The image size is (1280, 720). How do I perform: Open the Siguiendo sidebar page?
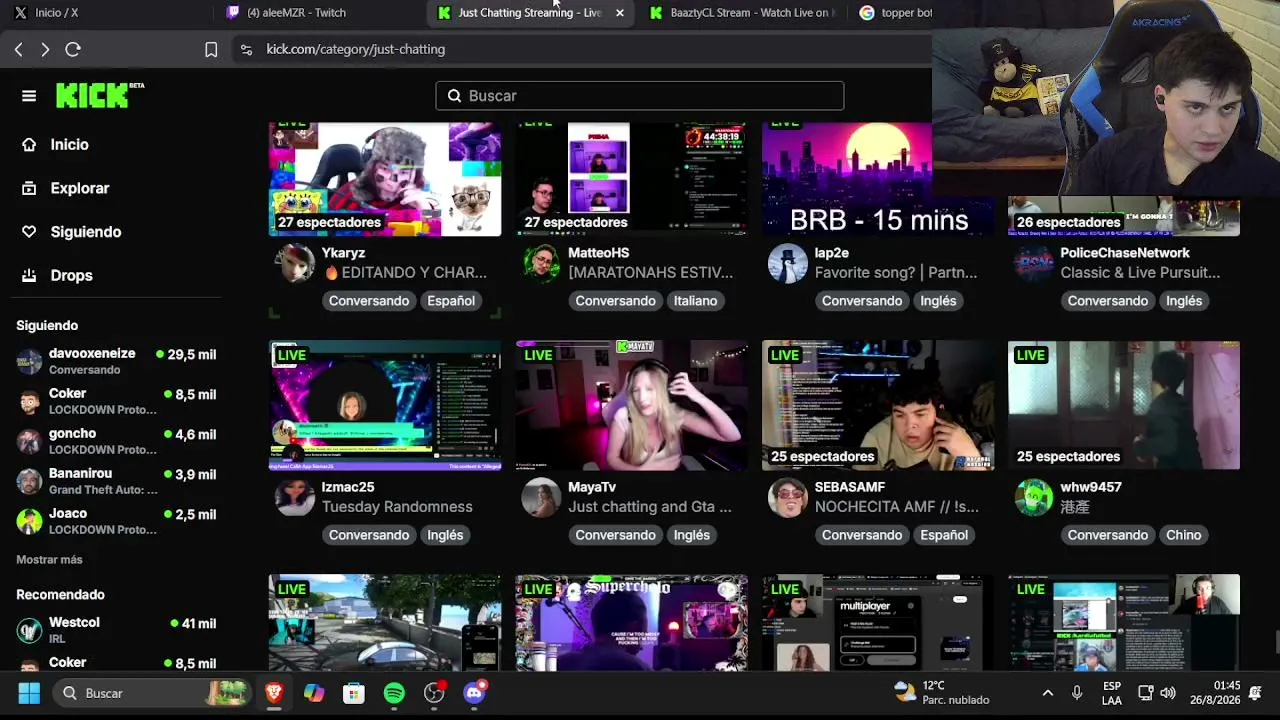[x=86, y=232]
